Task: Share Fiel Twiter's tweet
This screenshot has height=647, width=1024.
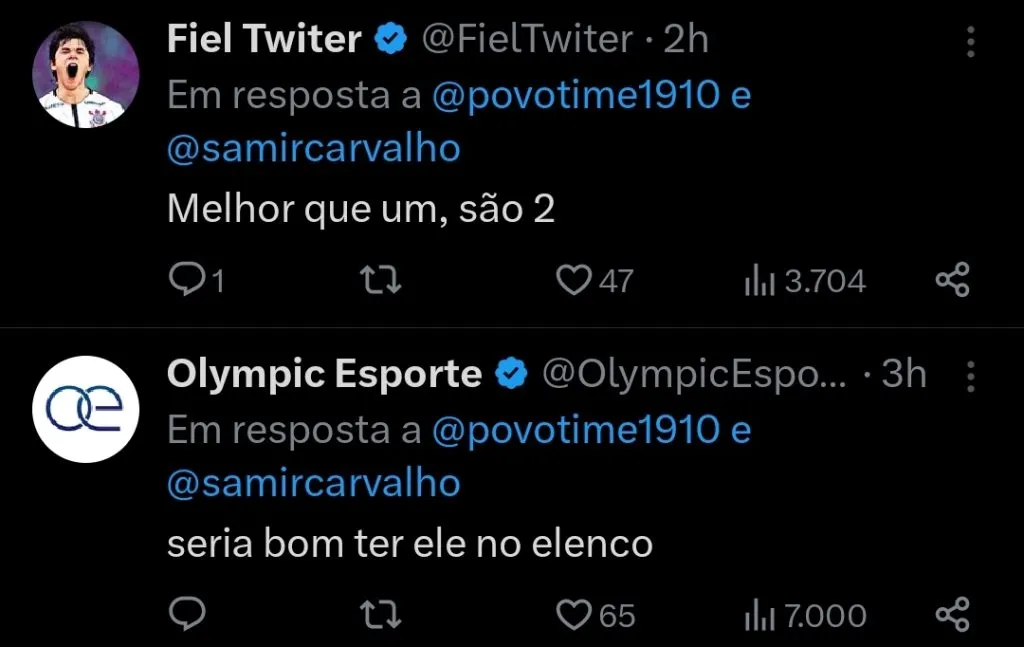Action: (953, 280)
